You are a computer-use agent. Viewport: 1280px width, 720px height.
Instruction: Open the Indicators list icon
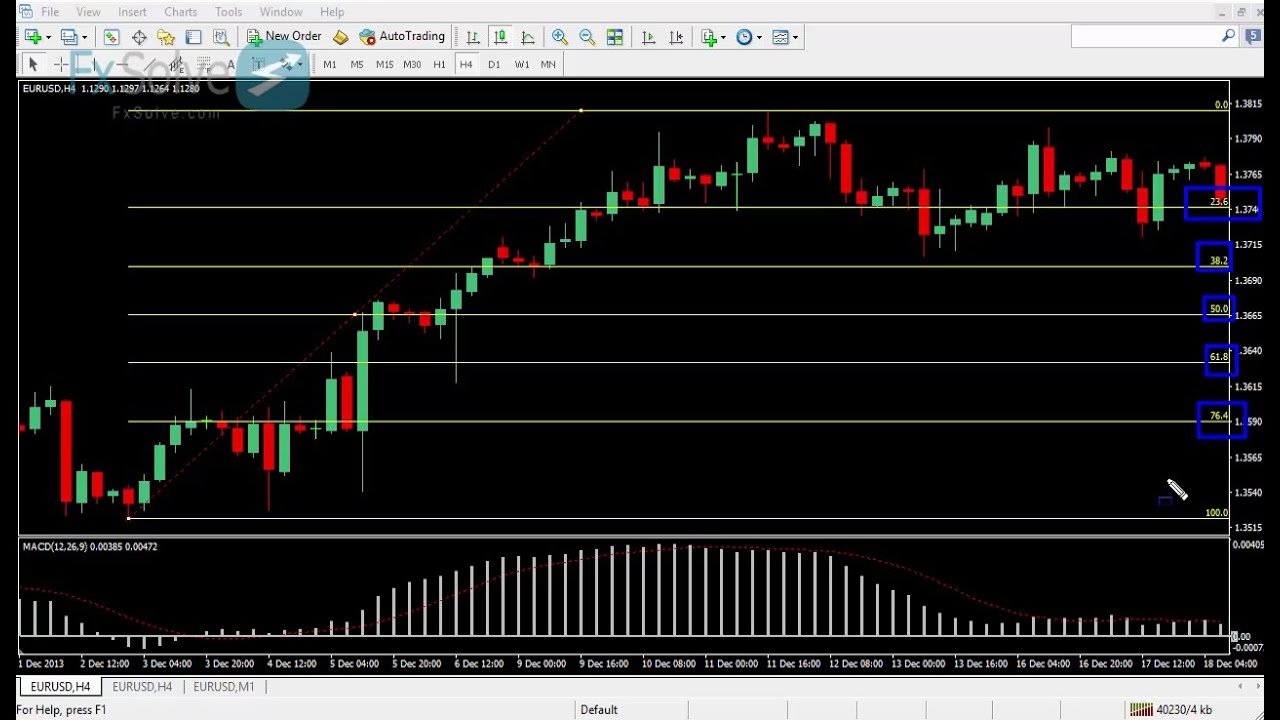[709, 37]
